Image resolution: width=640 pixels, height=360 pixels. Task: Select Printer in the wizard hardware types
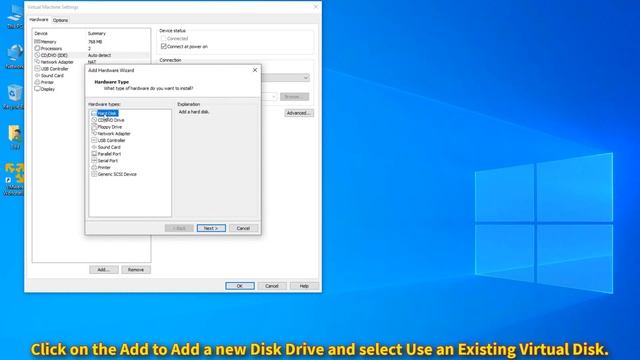coord(101,167)
